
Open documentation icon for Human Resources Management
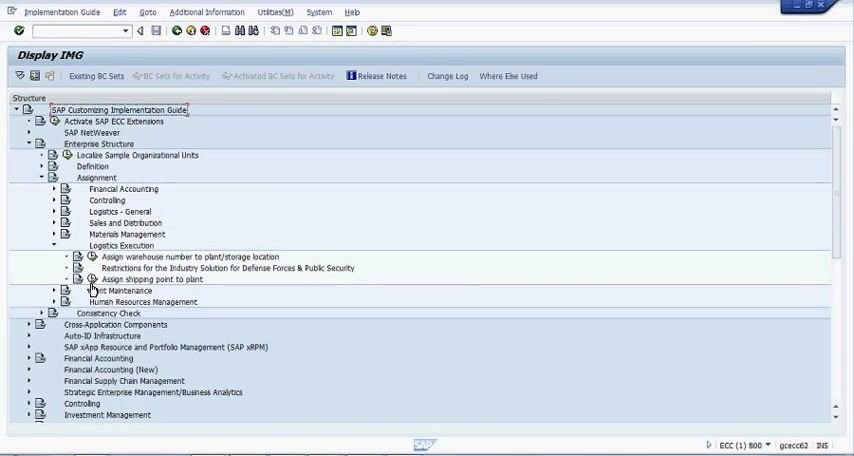pyautogui.click(x=65, y=301)
